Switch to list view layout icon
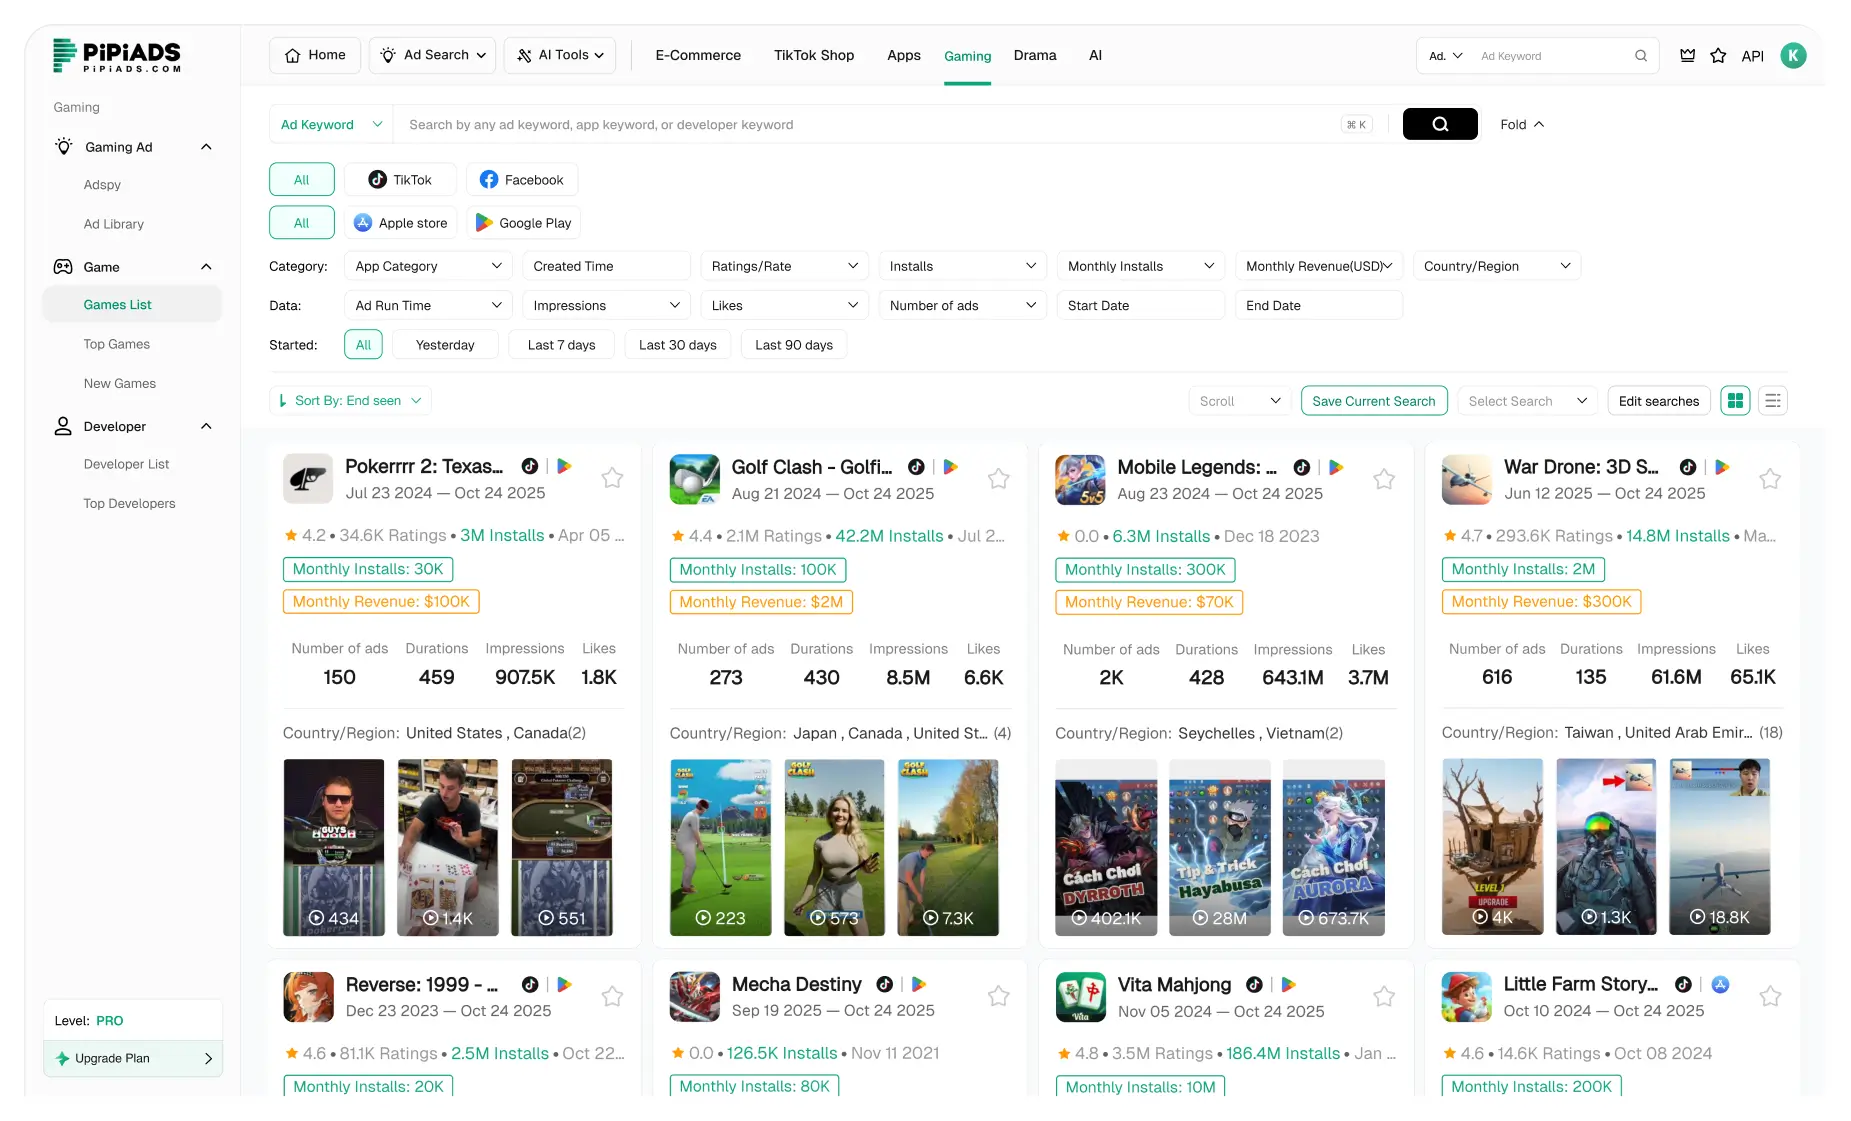 coord(1773,401)
